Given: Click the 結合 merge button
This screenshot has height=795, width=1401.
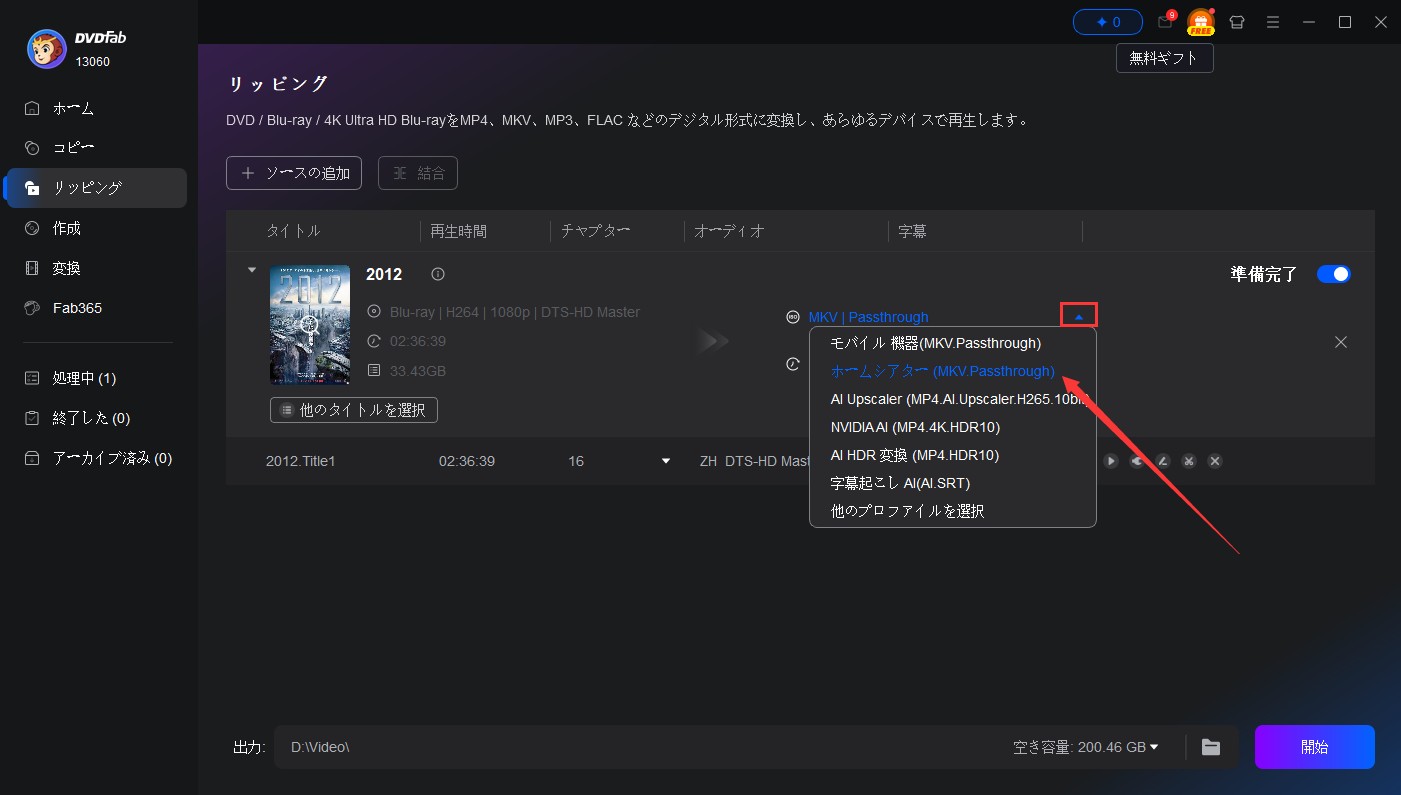Looking at the screenshot, I should (418, 173).
